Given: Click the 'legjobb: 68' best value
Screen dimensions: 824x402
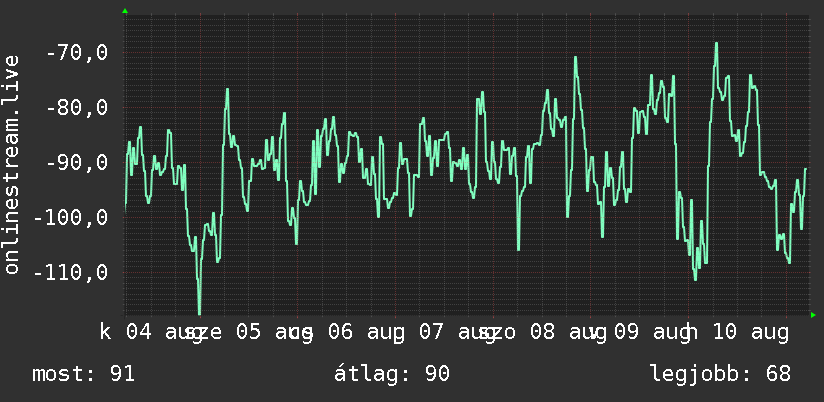Looking at the screenshot, I should 720,374.
